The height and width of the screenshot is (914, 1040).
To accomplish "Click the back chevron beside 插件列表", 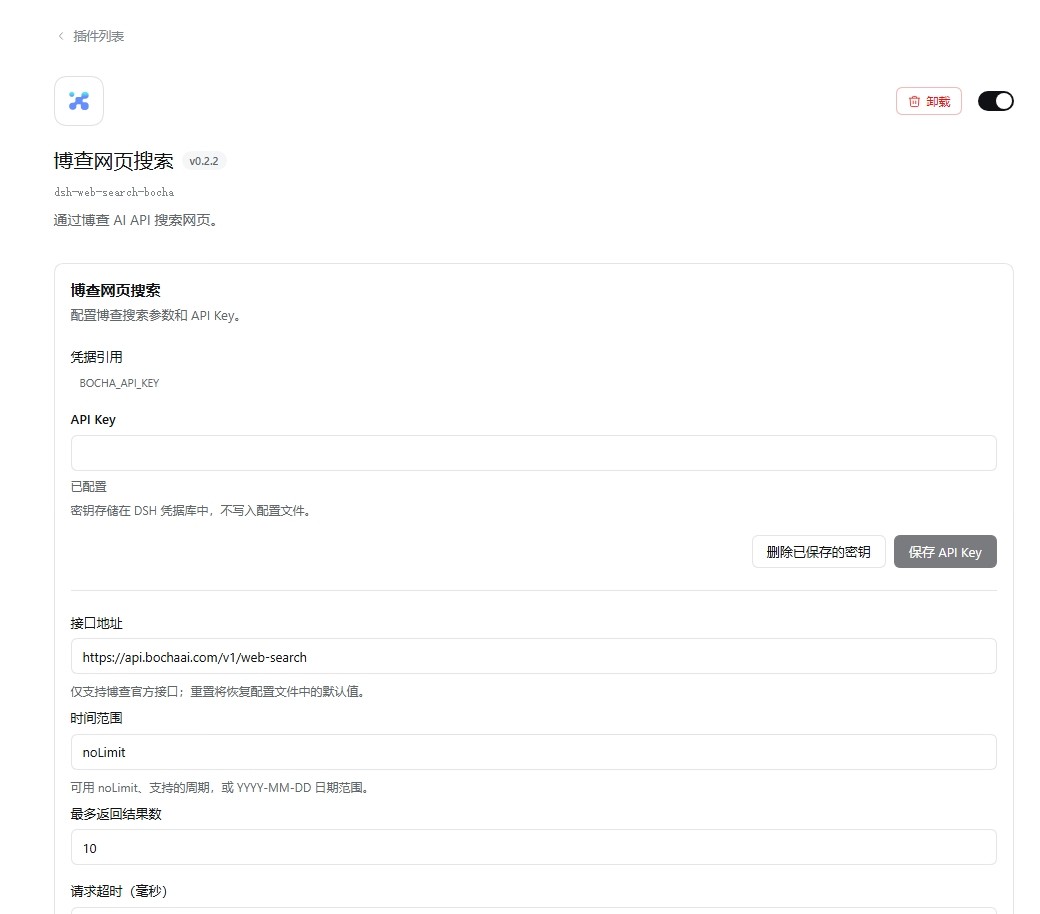I will tap(61, 36).
